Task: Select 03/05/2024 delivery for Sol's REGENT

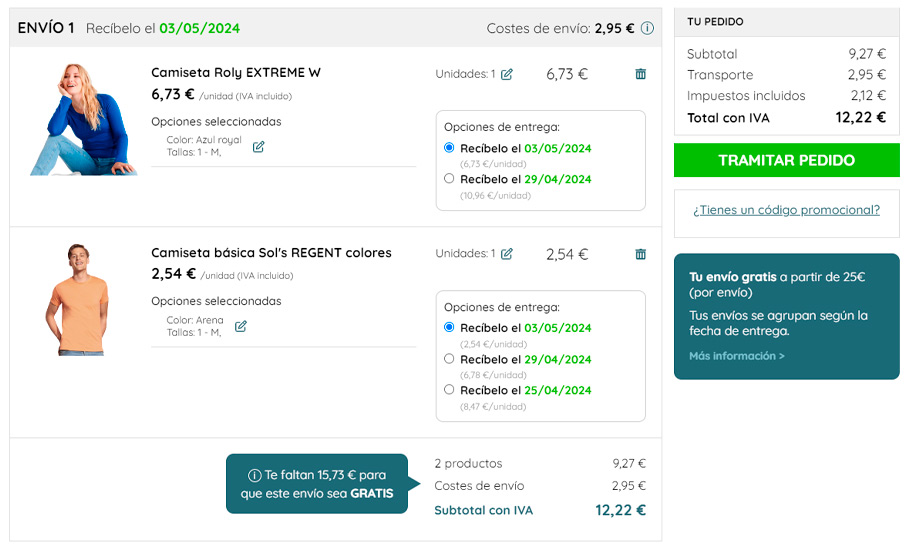Action: (x=449, y=328)
